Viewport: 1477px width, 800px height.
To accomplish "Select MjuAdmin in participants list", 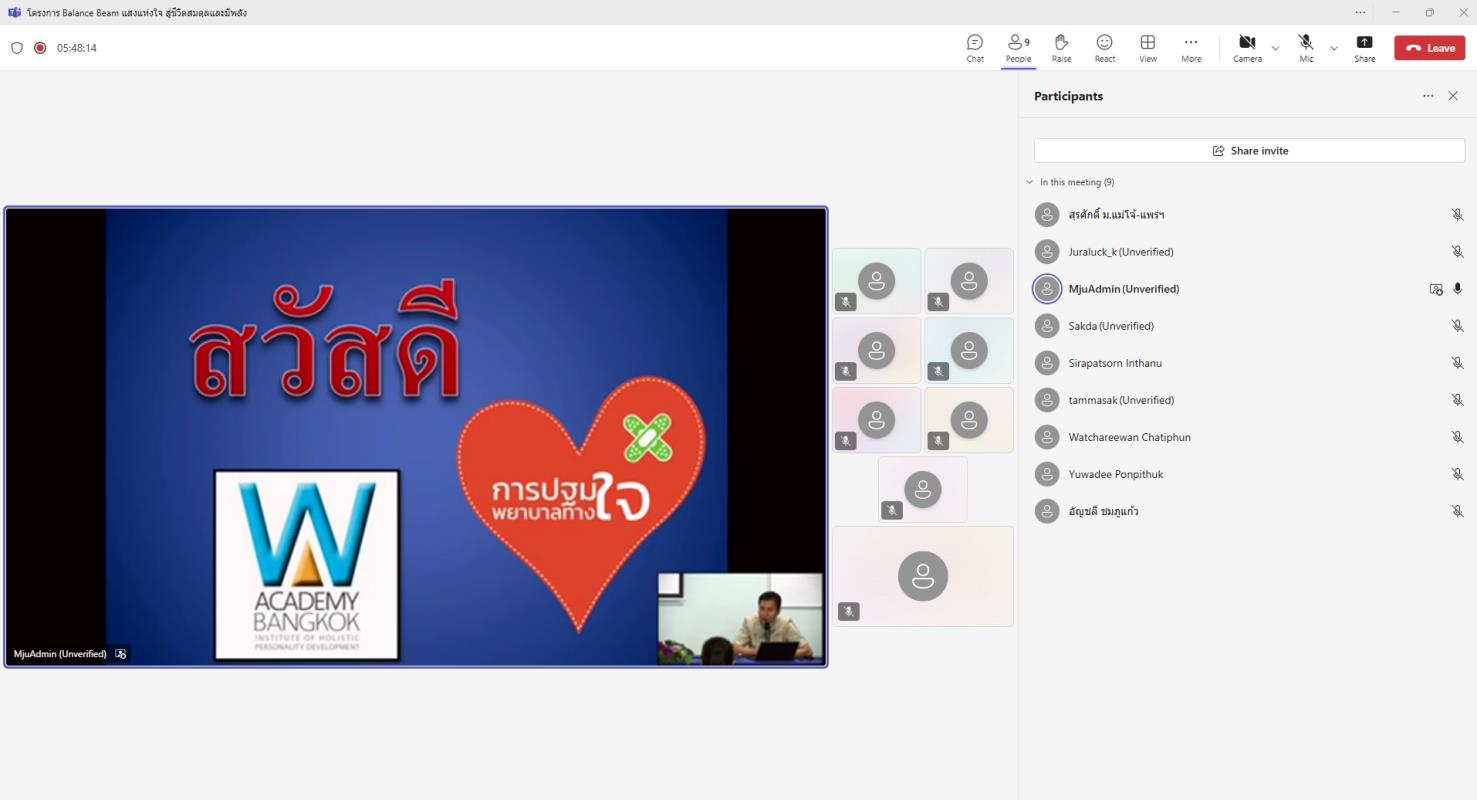I will (x=1123, y=289).
